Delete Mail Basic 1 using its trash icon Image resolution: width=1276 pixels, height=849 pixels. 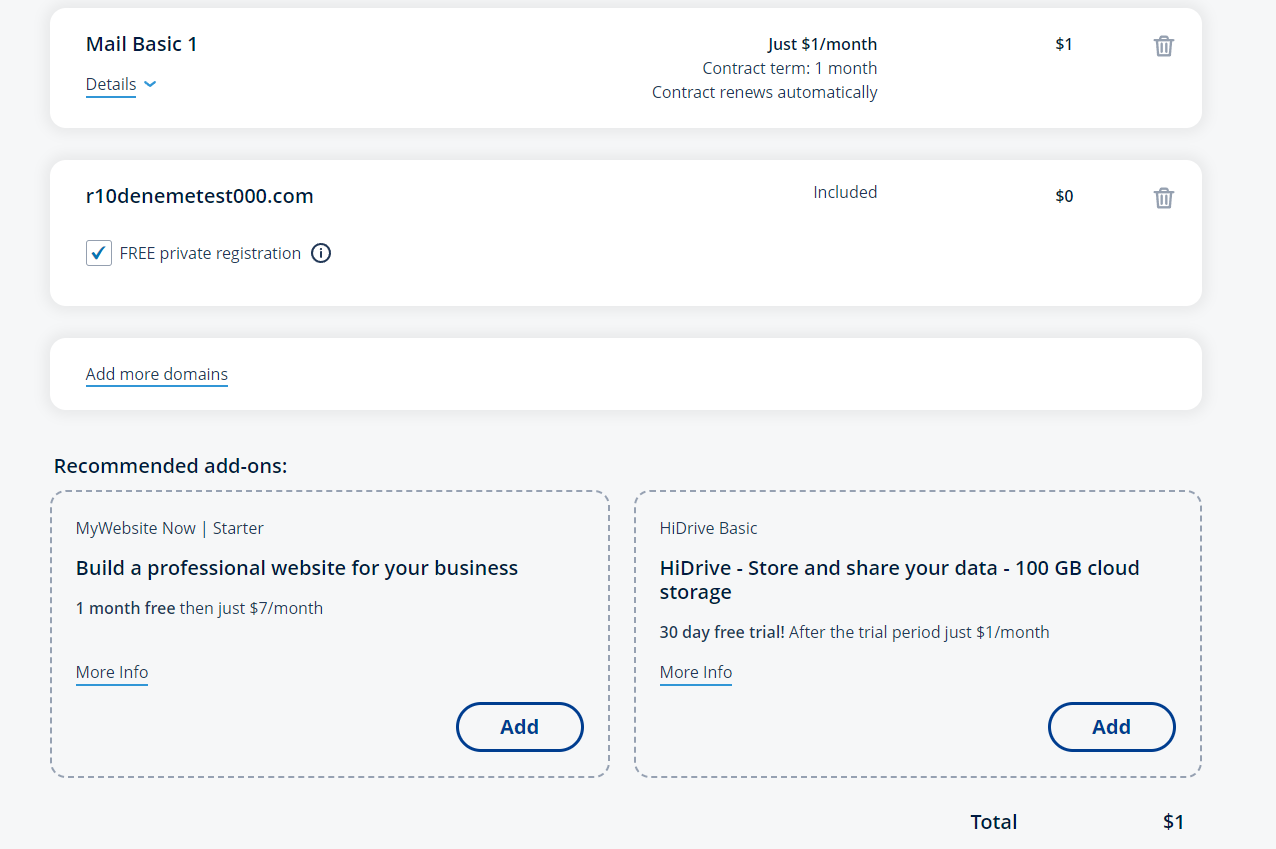click(1163, 46)
